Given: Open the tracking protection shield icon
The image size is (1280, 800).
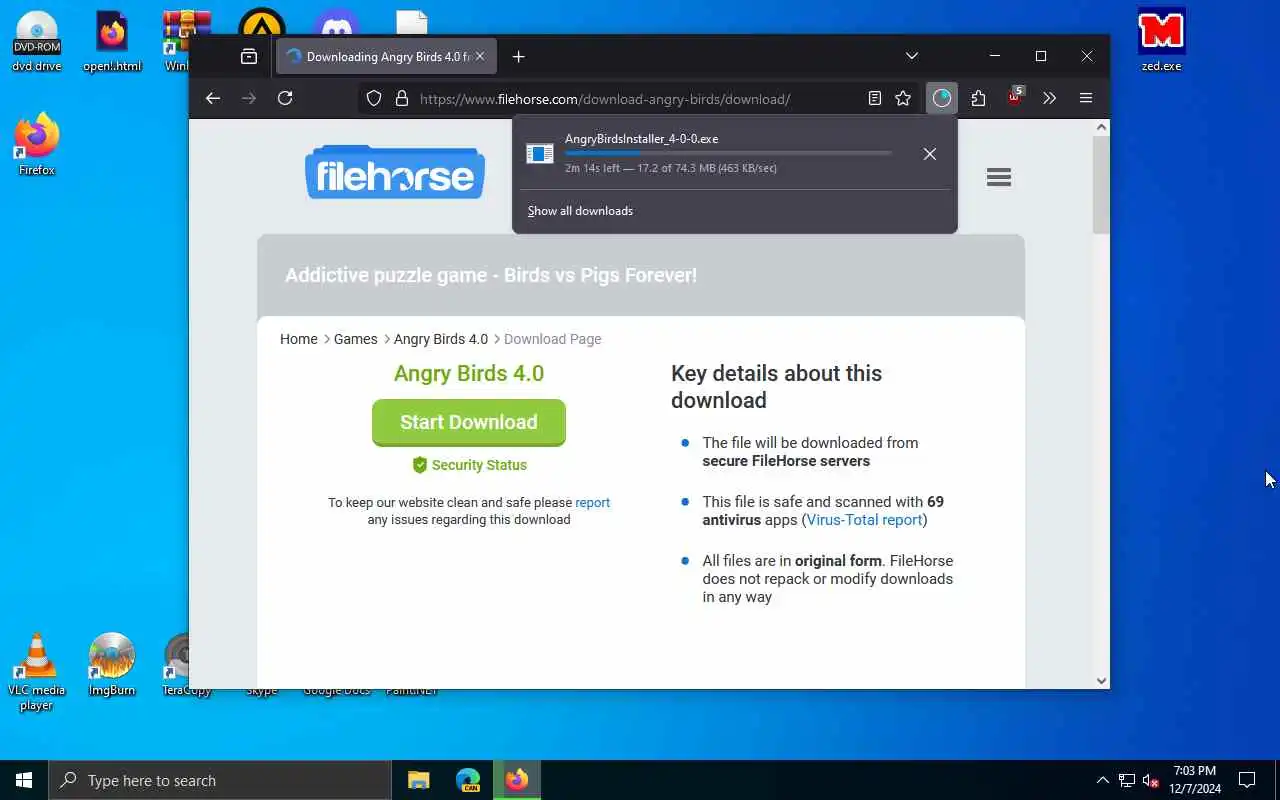Looking at the screenshot, I should pos(374,98).
